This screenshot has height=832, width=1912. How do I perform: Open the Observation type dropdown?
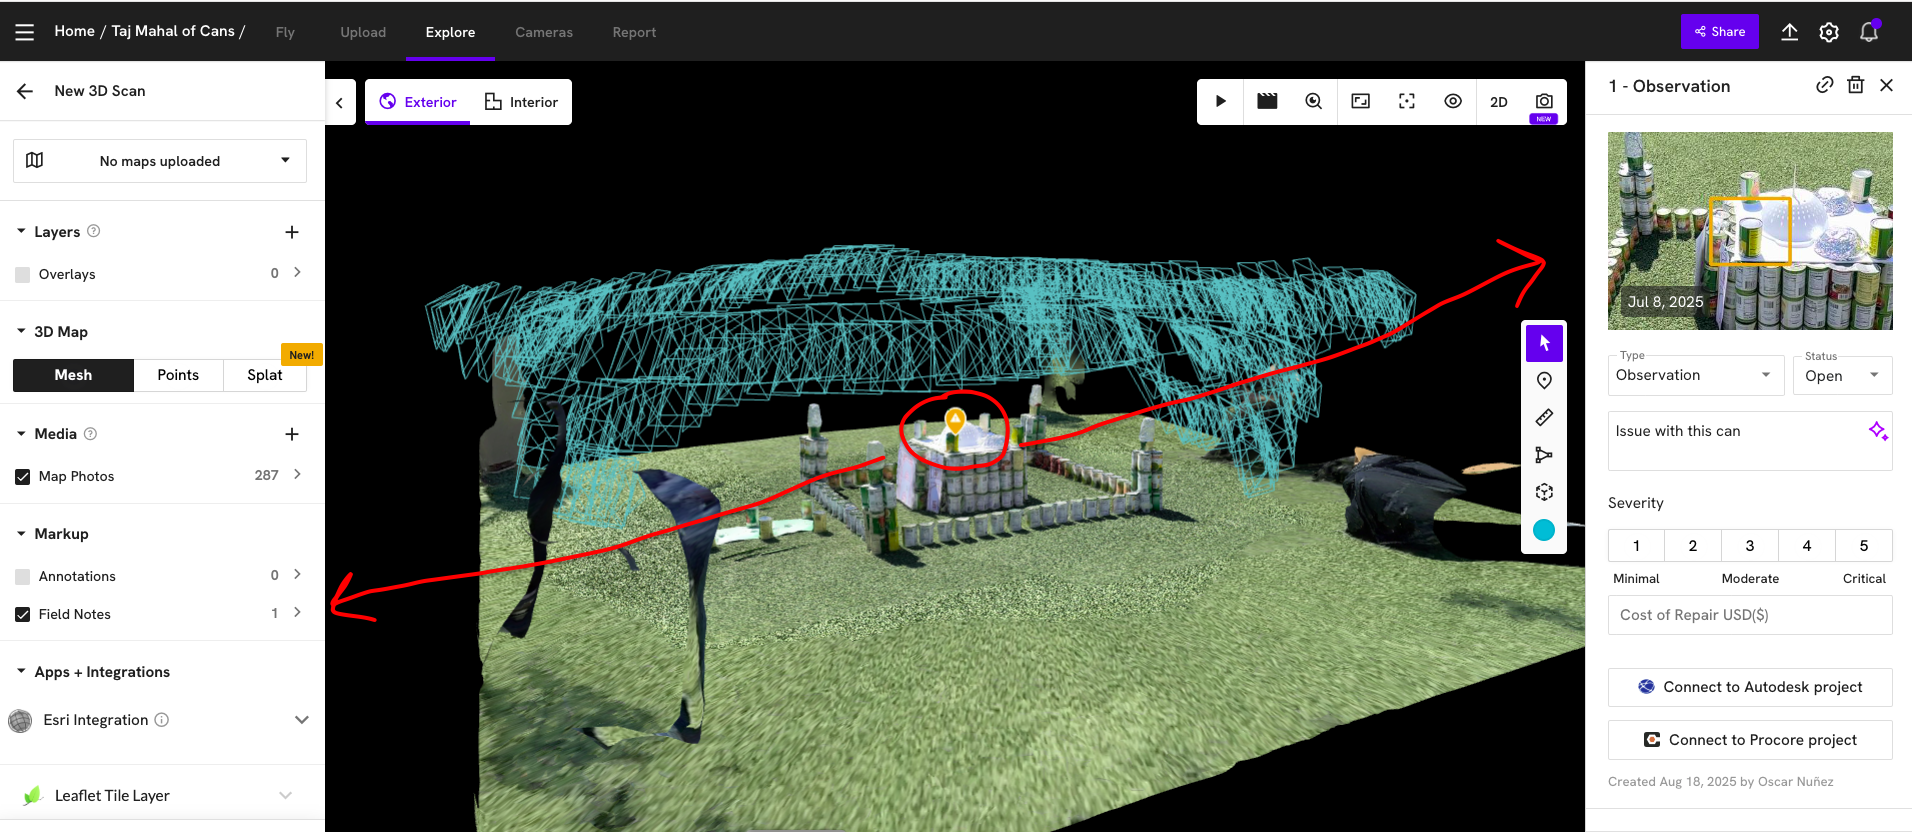pos(1695,375)
